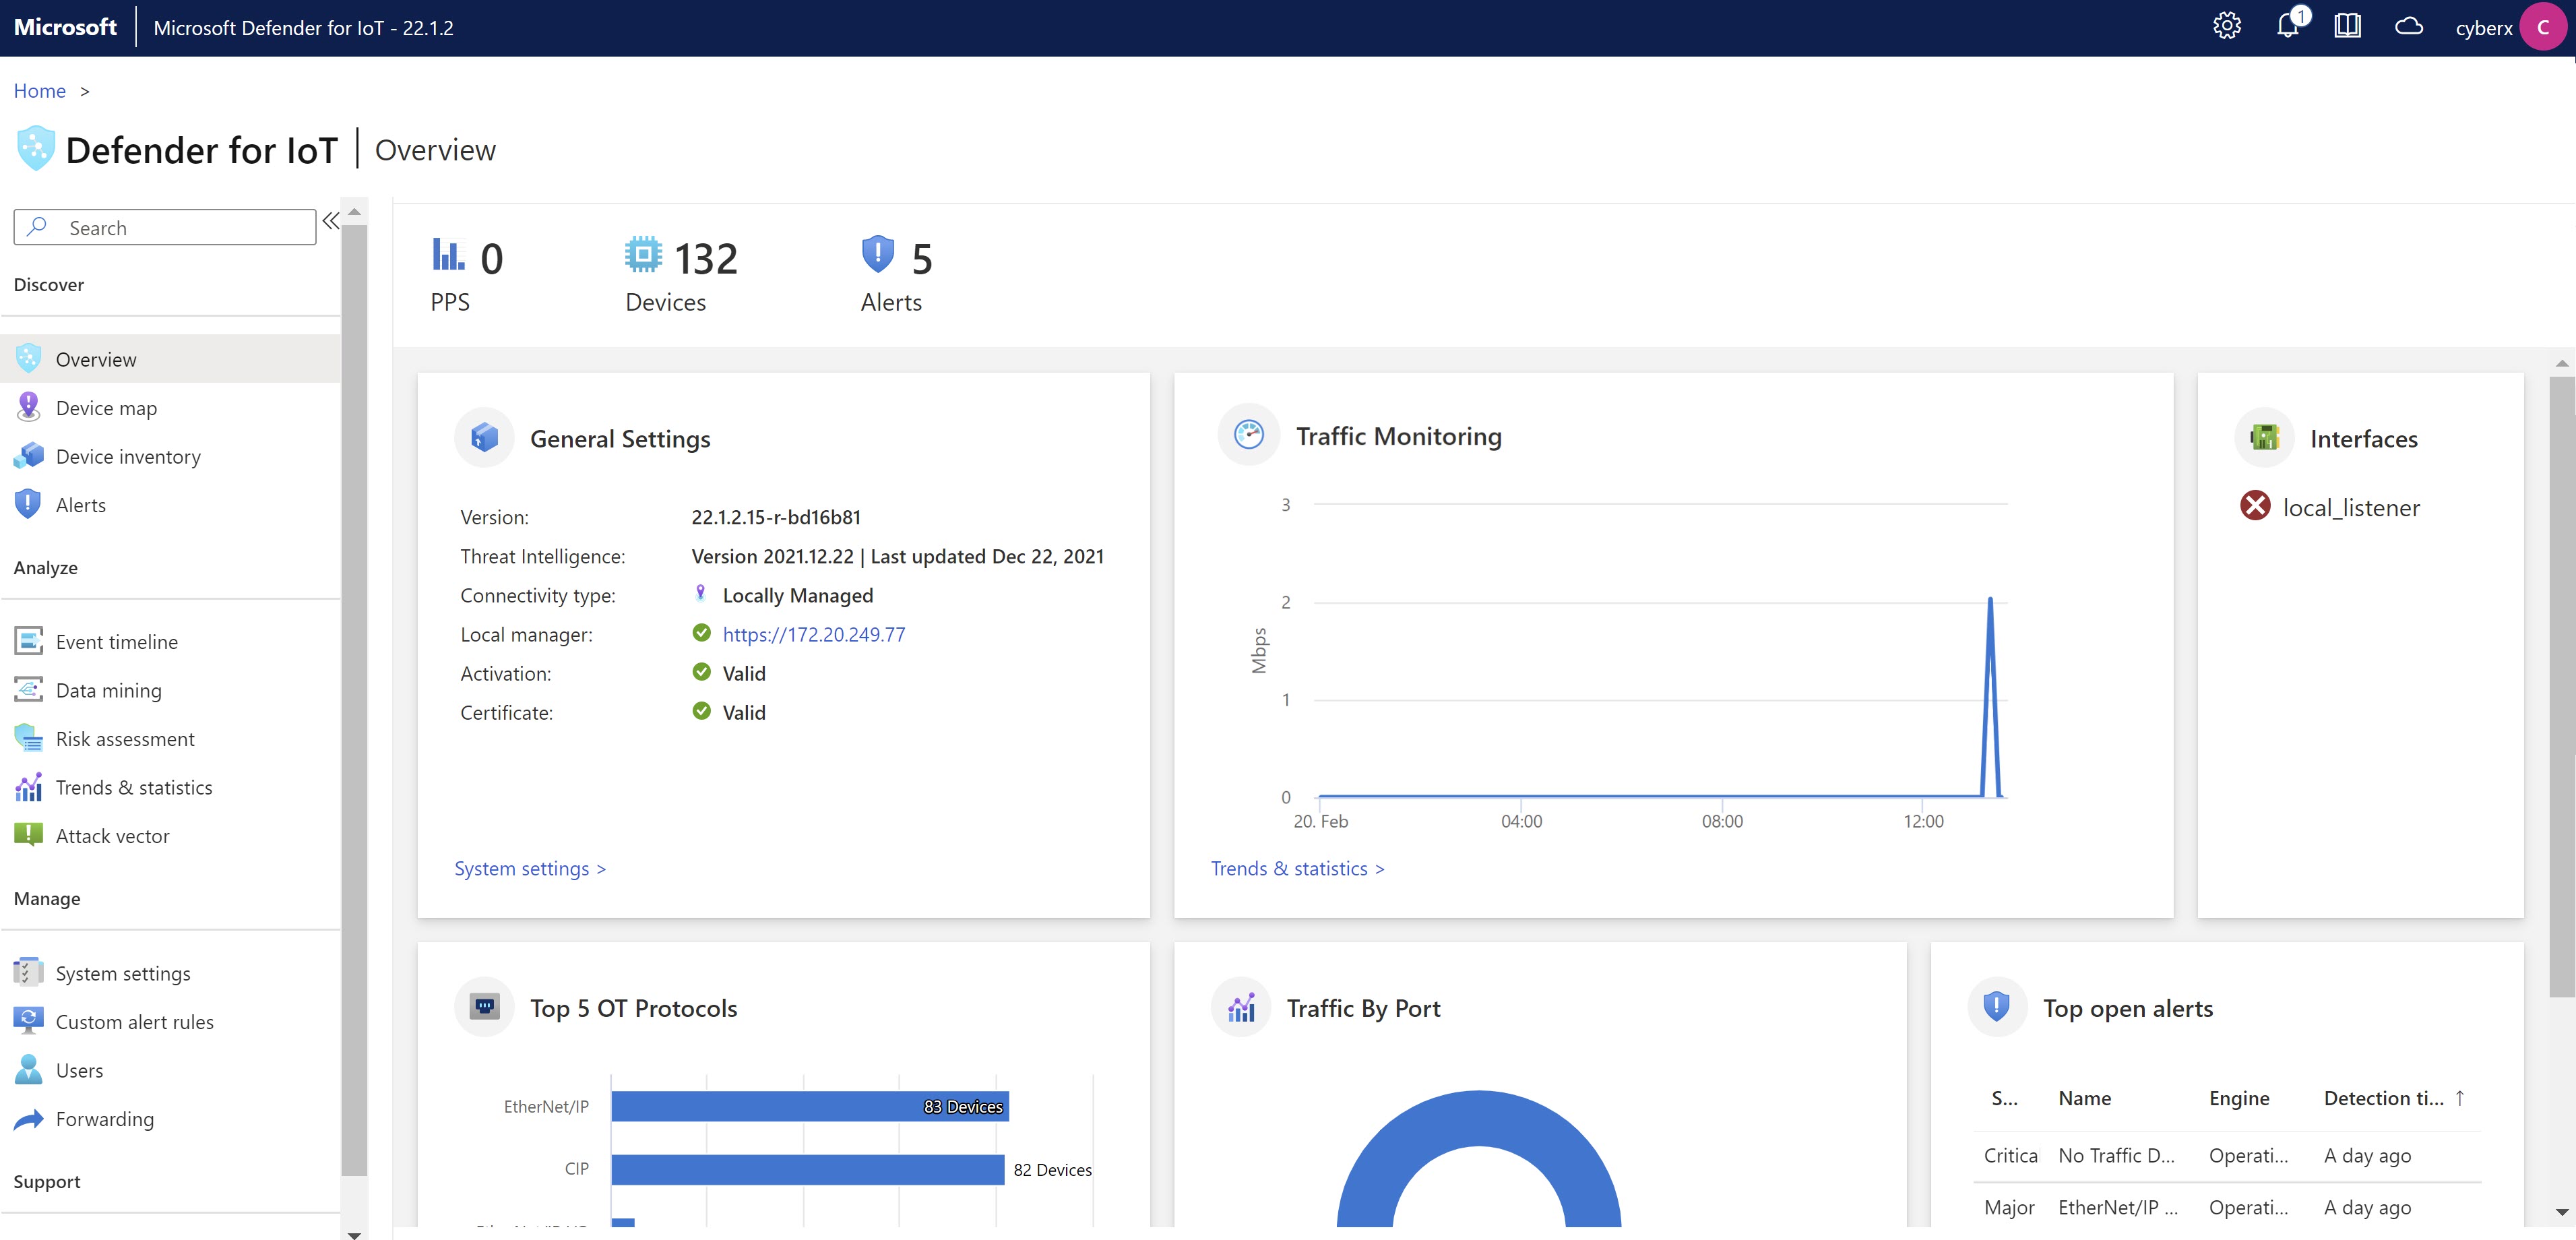The height and width of the screenshot is (1240, 2576).
Task: Open Overview in the sidebar menu
Action: tap(170, 359)
